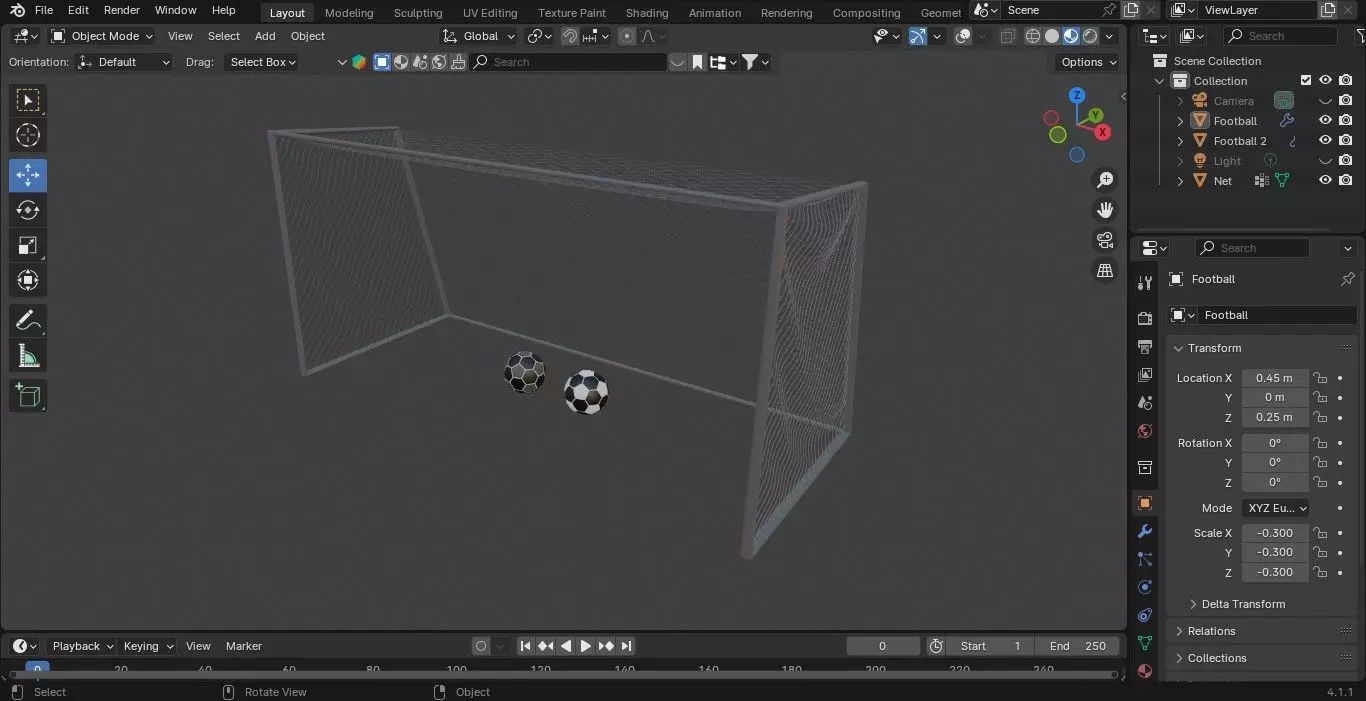Open the Output properties tab
The image size is (1366, 701).
(1145, 346)
